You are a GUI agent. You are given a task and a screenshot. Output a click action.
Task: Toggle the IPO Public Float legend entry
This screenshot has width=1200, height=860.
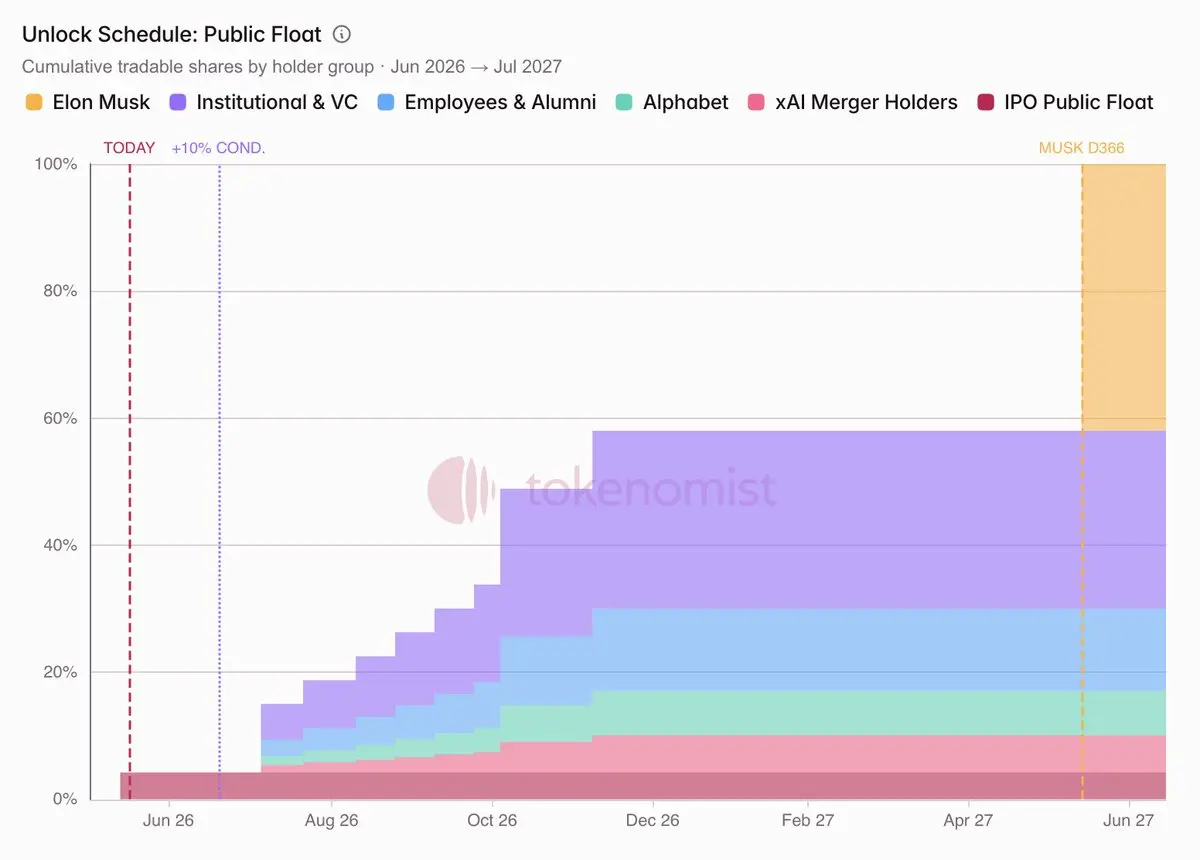[x=1065, y=102]
